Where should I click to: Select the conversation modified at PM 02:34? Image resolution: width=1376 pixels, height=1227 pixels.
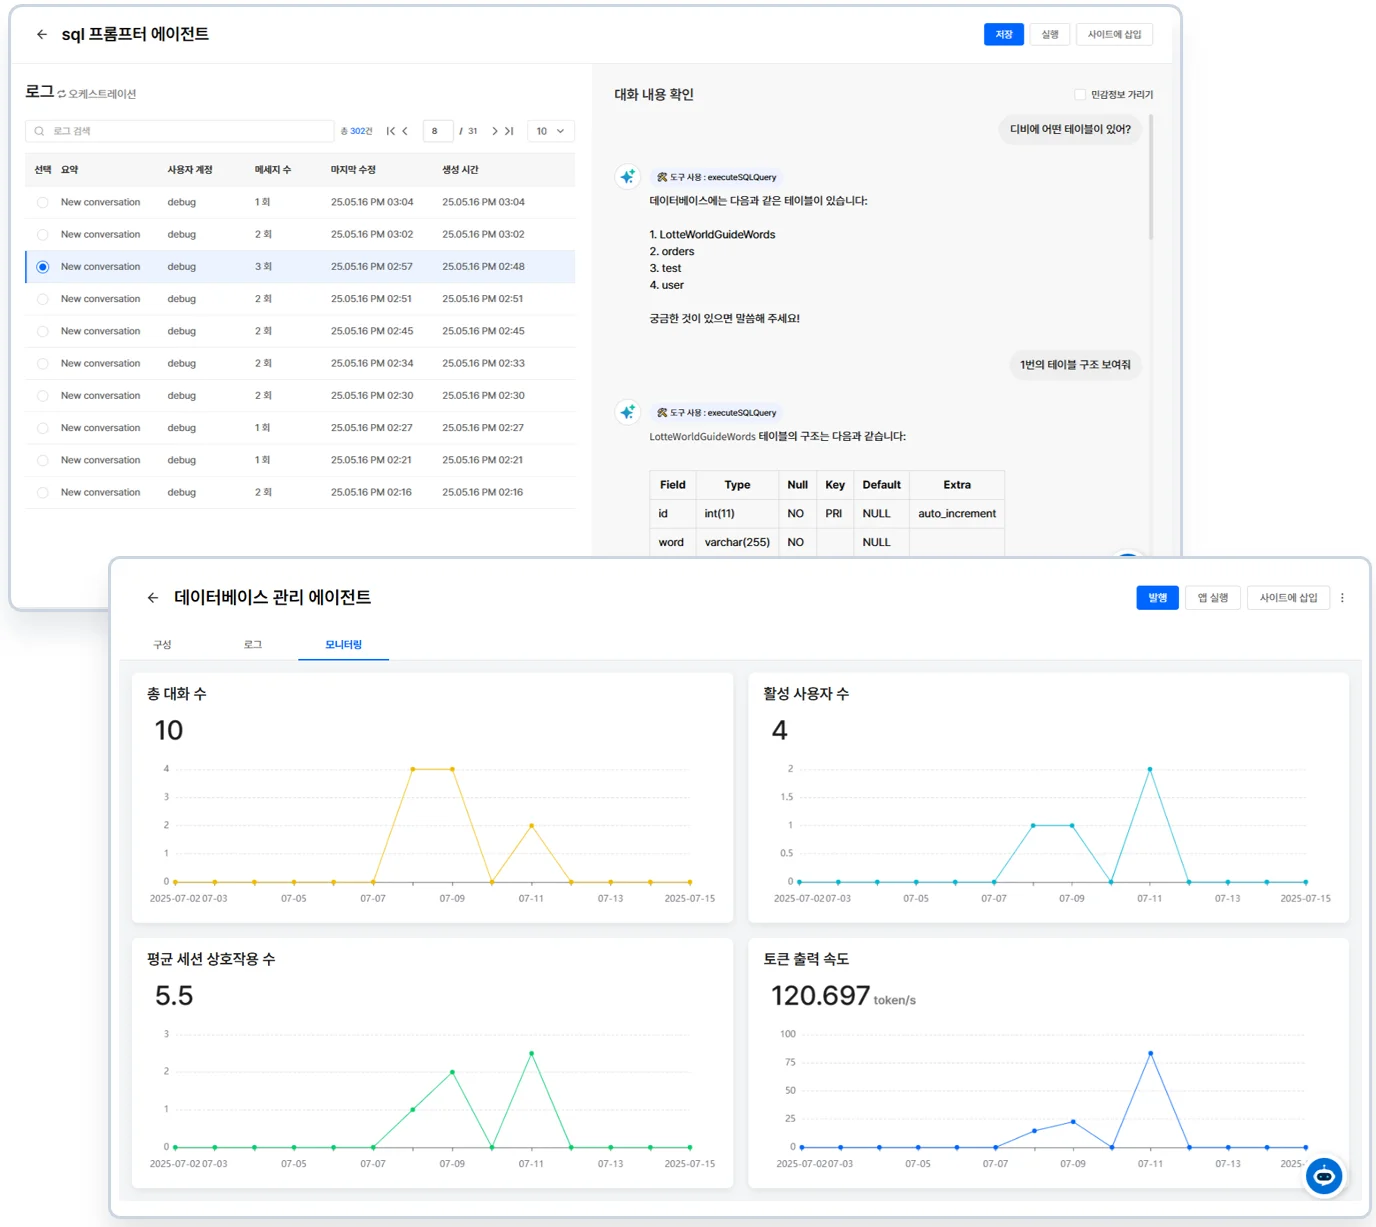(x=42, y=364)
